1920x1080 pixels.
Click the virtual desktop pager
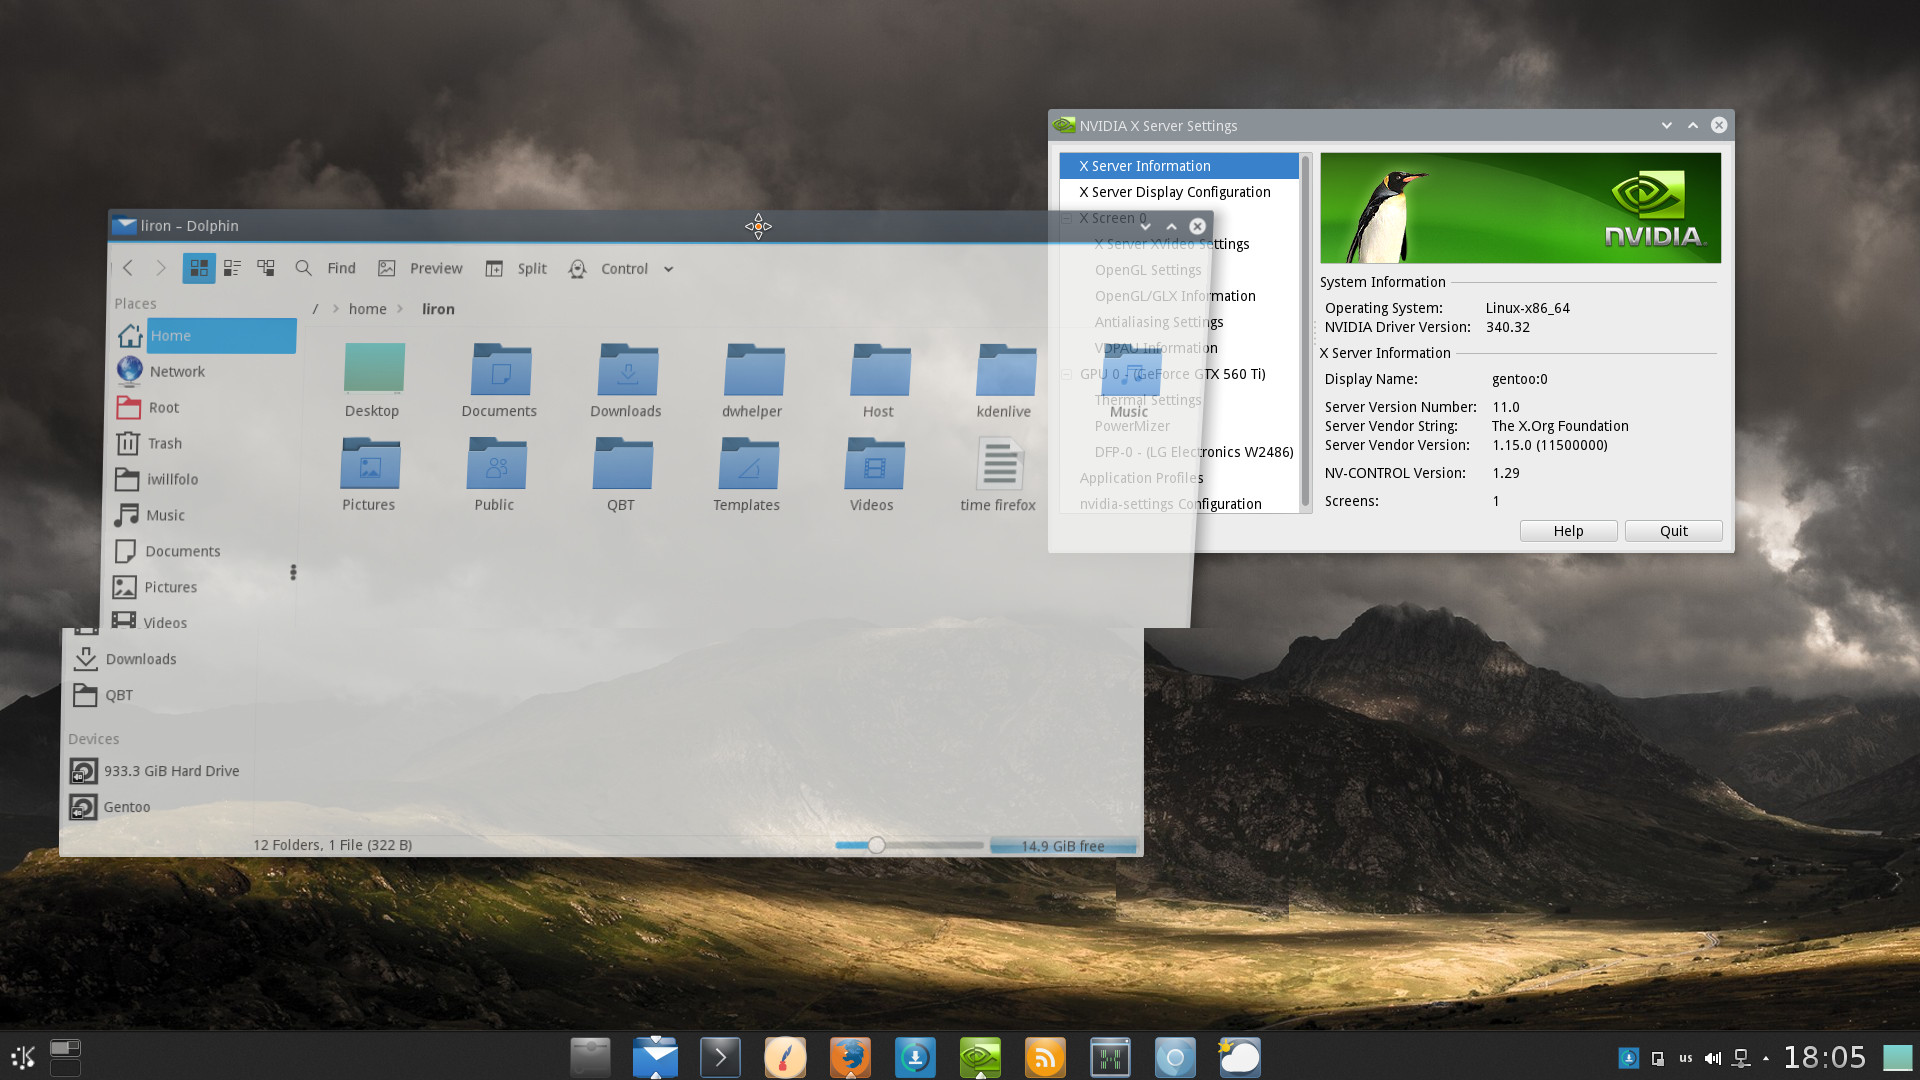65,1056
